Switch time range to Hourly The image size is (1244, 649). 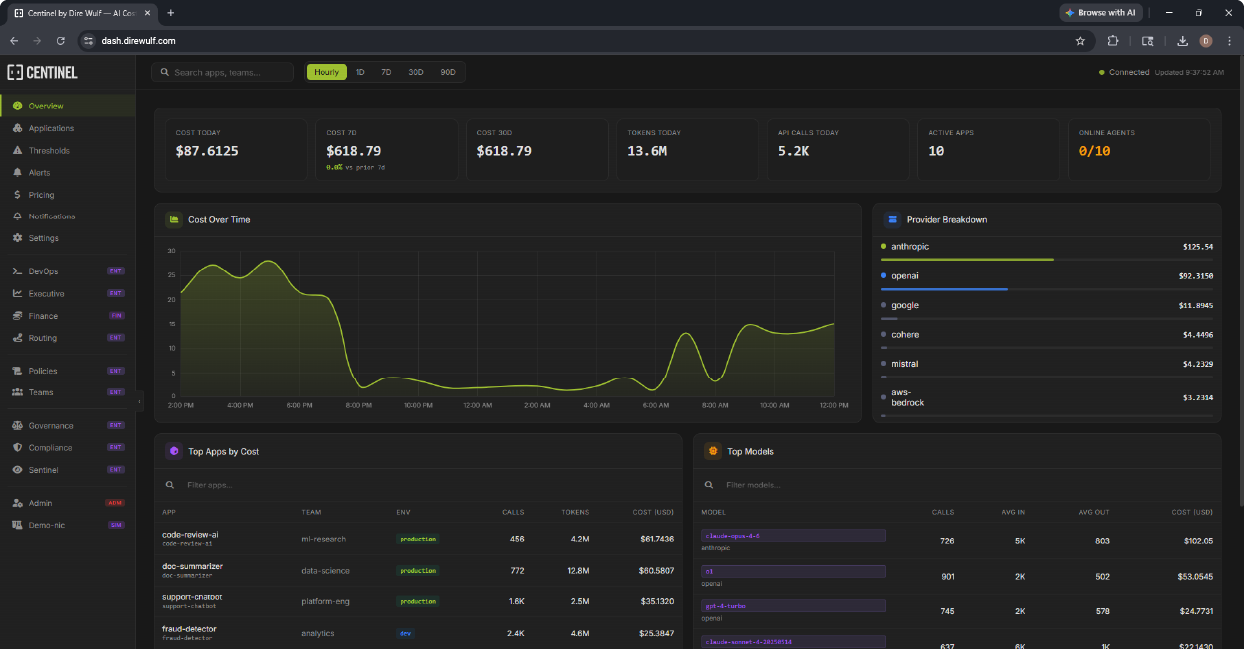(326, 72)
